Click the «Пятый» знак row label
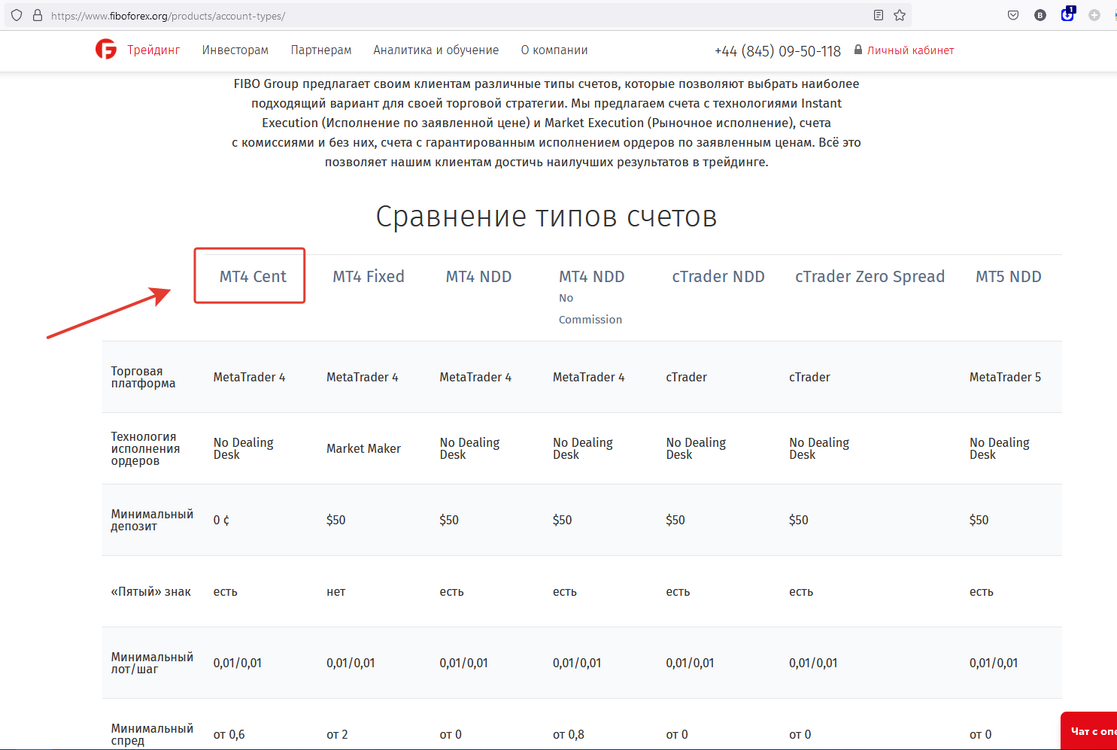The width and height of the screenshot is (1117, 750). (x=151, y=591)
